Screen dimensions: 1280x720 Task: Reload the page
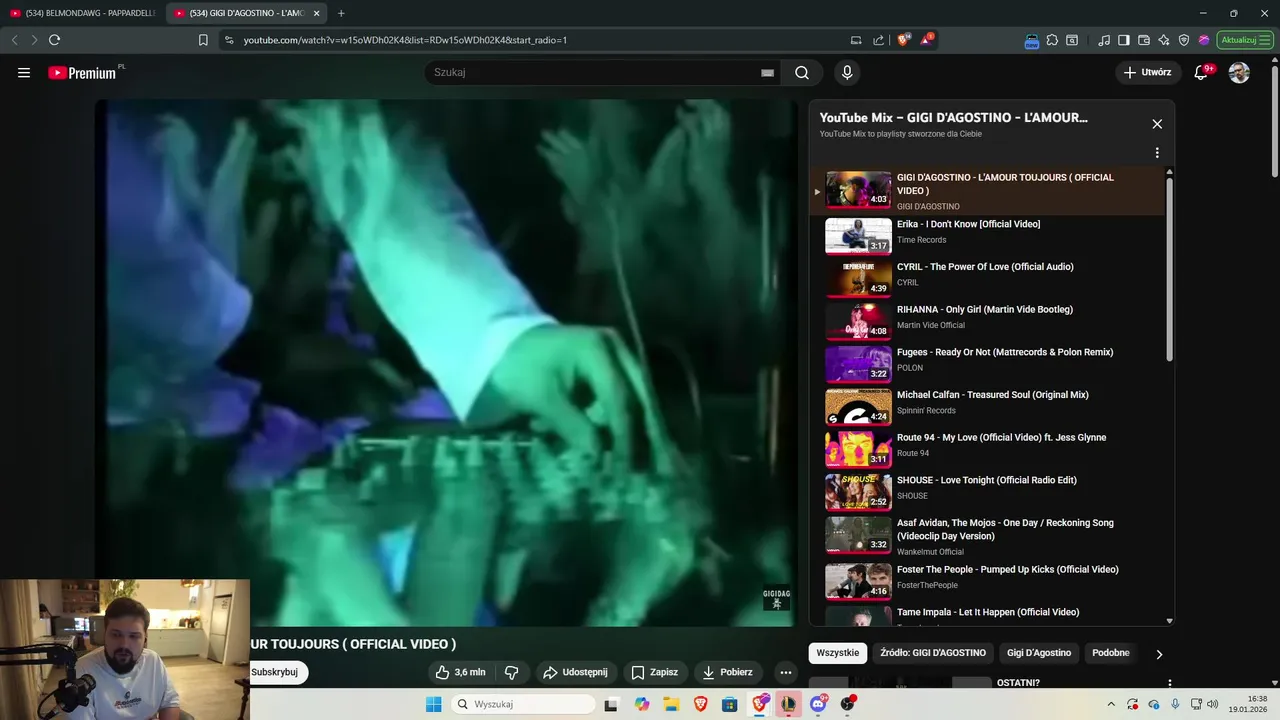click(54, 40)
